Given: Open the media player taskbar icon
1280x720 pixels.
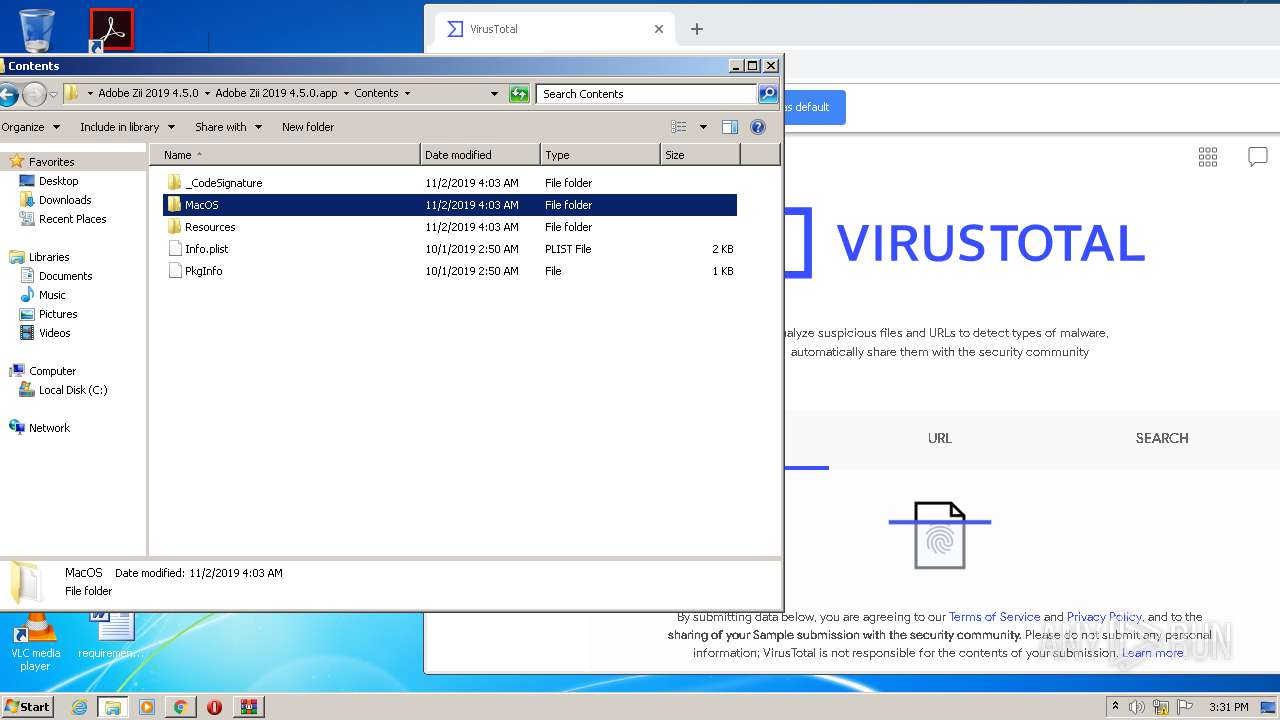Looking at the screenshot, I should point(147,707).
